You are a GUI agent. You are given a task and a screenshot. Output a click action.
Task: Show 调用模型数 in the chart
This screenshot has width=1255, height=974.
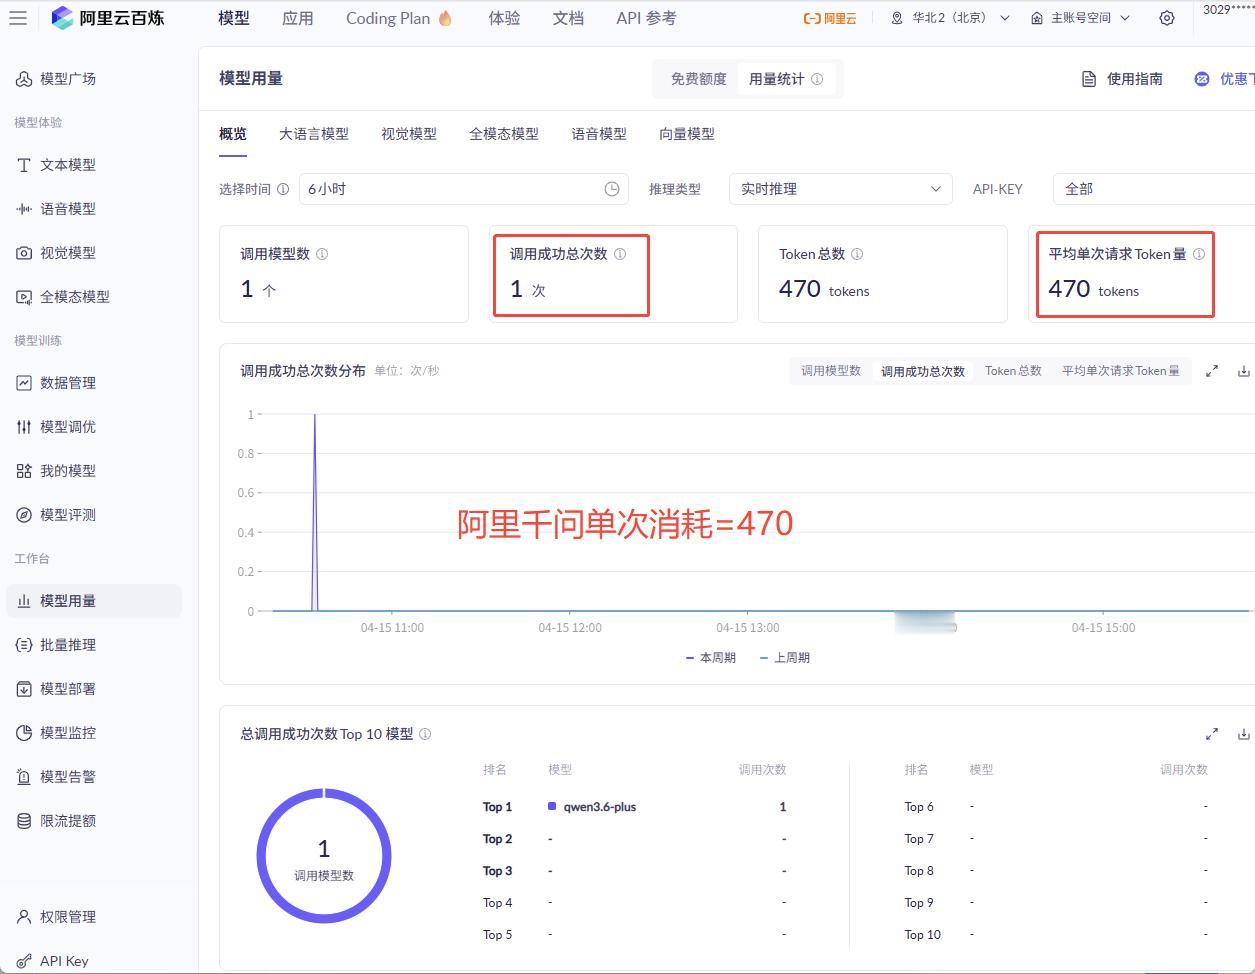(831, 371)
